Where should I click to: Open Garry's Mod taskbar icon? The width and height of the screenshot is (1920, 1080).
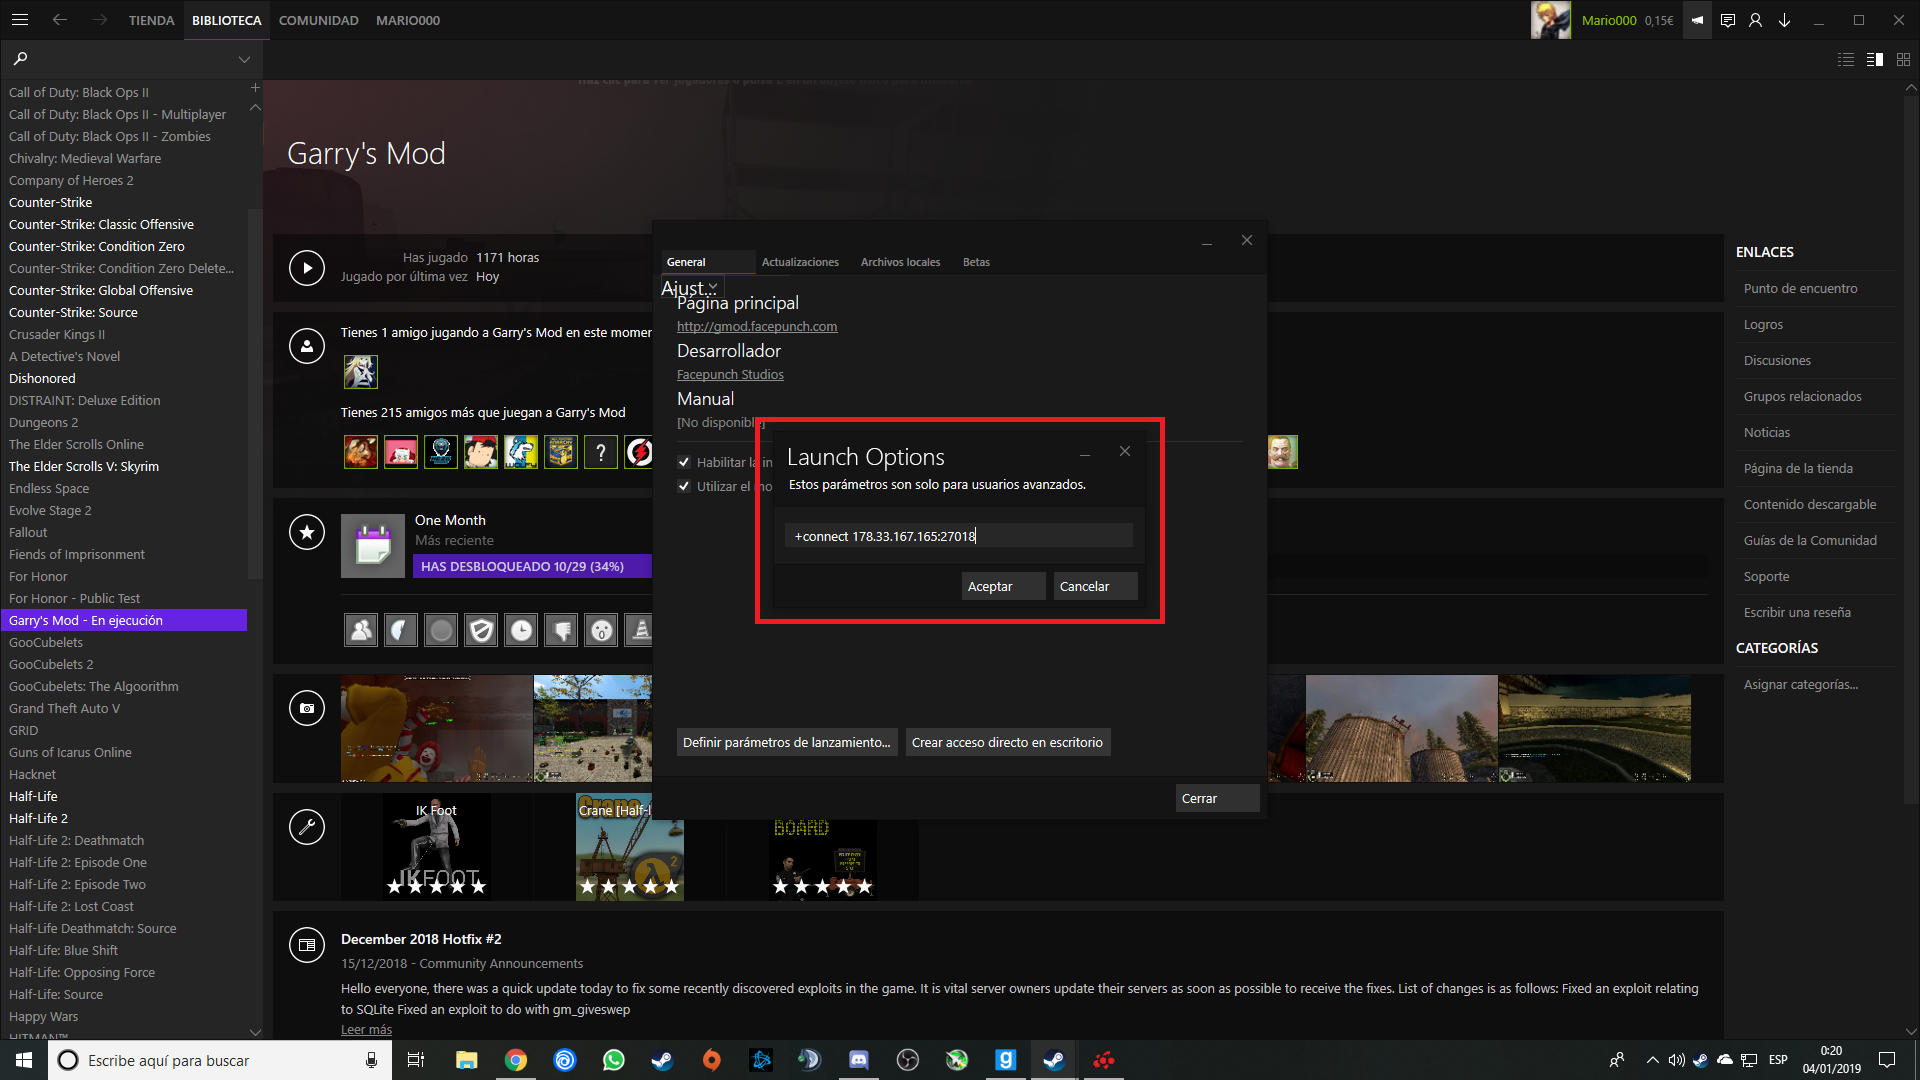1006,1060
